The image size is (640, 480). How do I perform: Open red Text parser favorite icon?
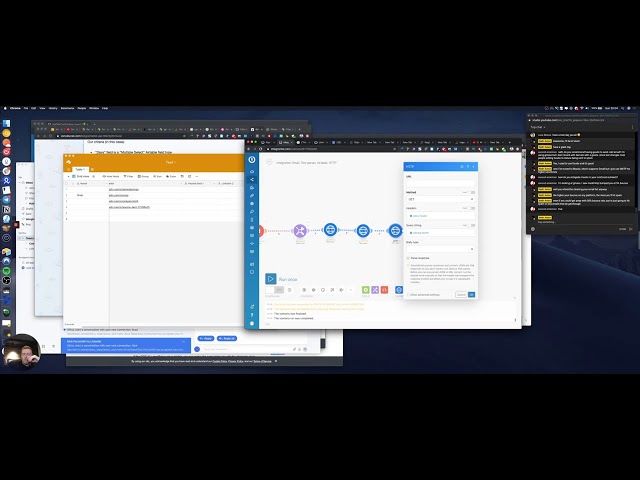click(x=384, y=290)
